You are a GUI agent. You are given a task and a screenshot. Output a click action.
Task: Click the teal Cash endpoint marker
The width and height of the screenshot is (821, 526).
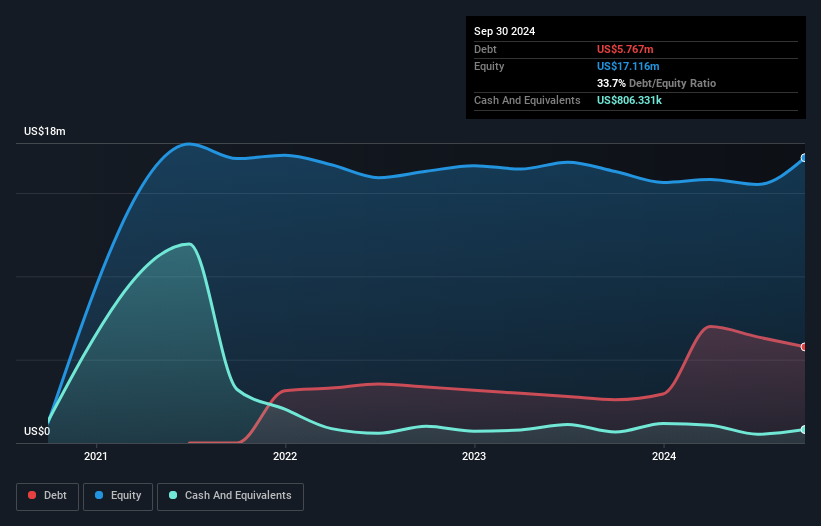804,429
